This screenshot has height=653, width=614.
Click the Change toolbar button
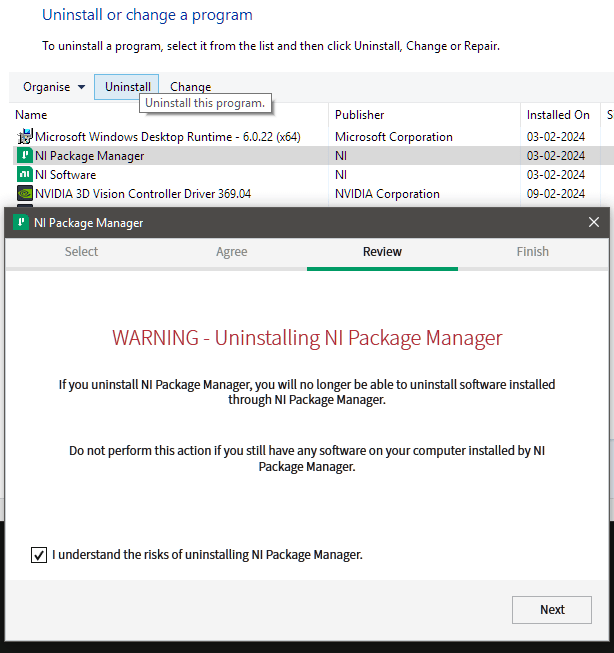click(x=190, y=87)
